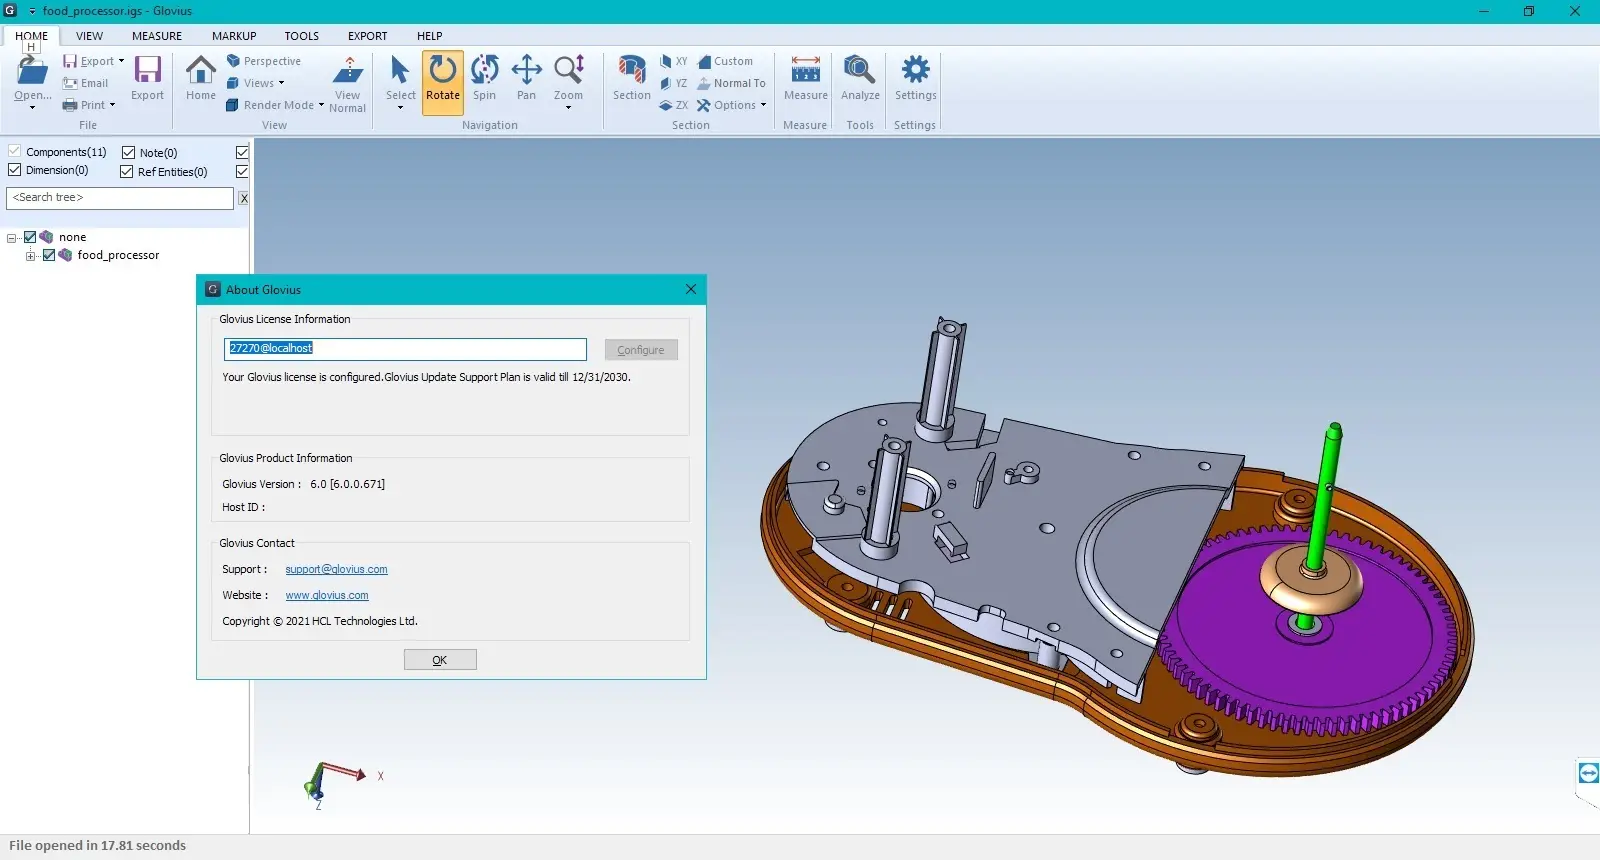Uncheck the 'none' root node checkbox

(x=30, y=237)
